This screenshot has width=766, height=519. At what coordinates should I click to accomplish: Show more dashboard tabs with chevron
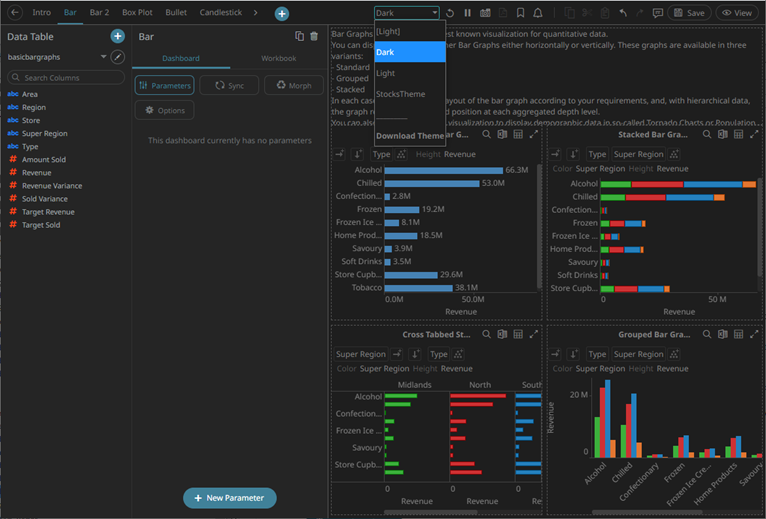pos(255,13)
